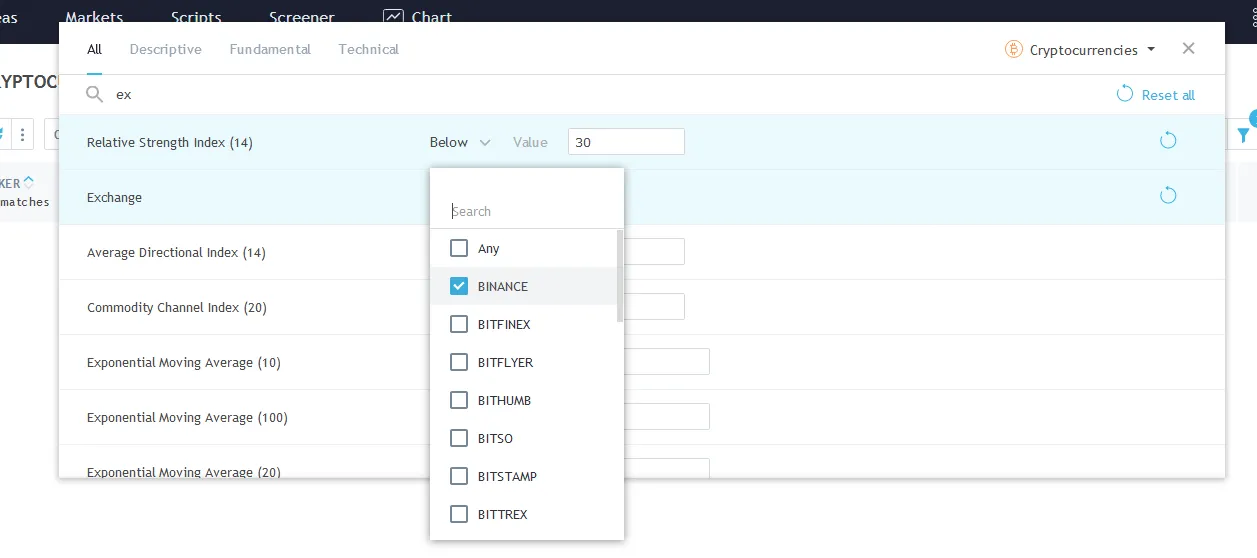Click the Reset all link
The image size is (1257, 558).
pos(1156,94)
